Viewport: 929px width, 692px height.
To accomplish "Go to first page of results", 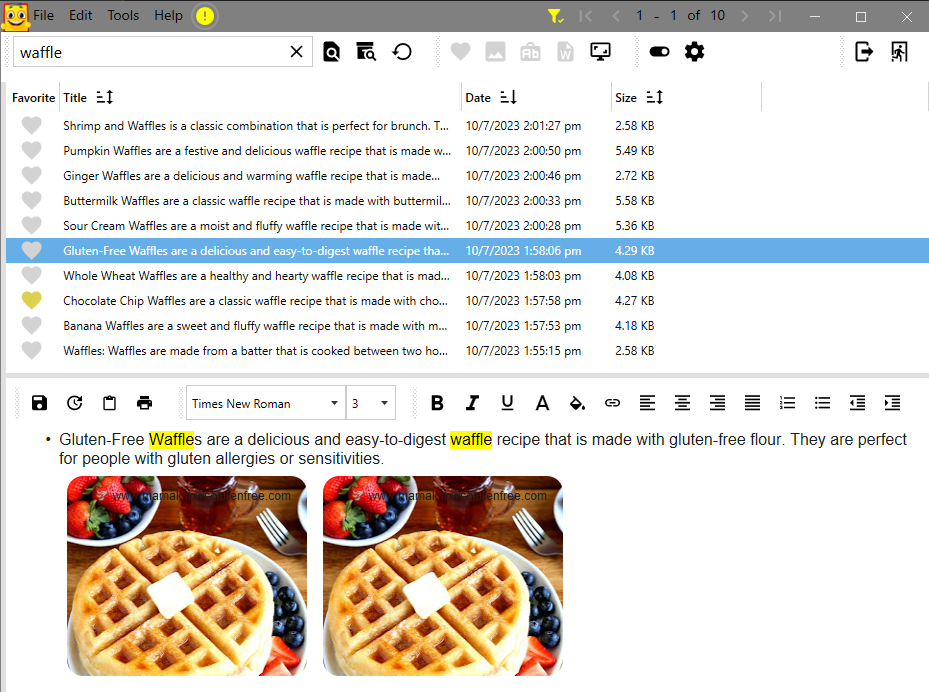I will [x=585, y=16].
